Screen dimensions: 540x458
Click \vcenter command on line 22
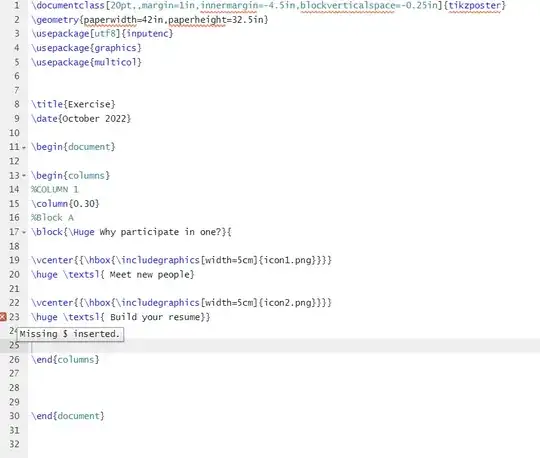(x=52, y=303)
